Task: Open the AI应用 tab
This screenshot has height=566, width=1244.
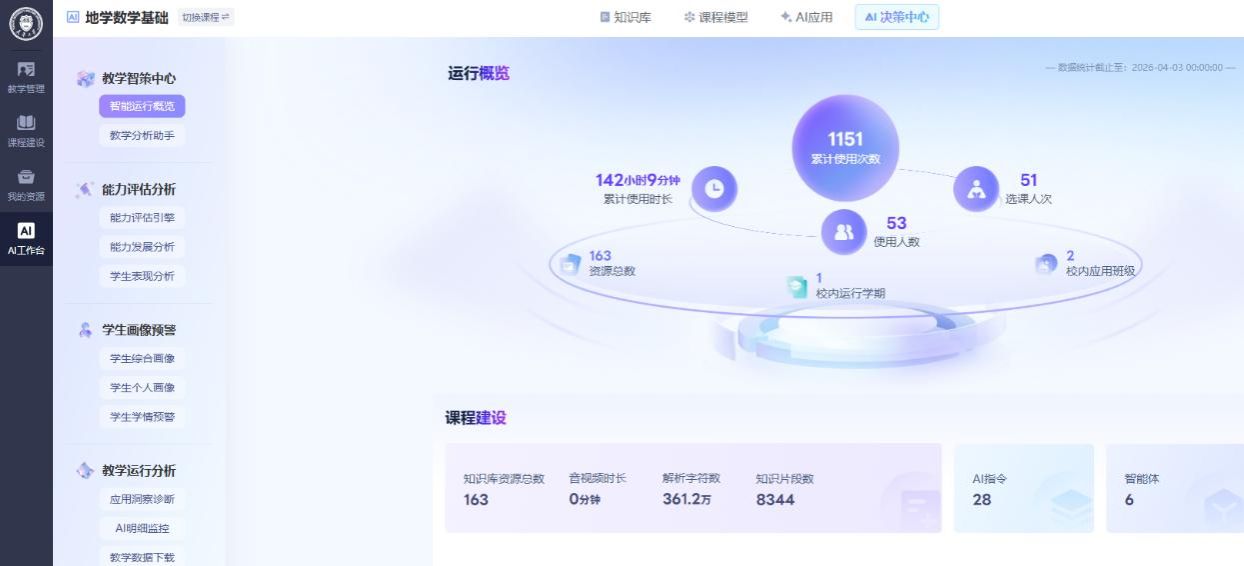Action: coord(806,17)
